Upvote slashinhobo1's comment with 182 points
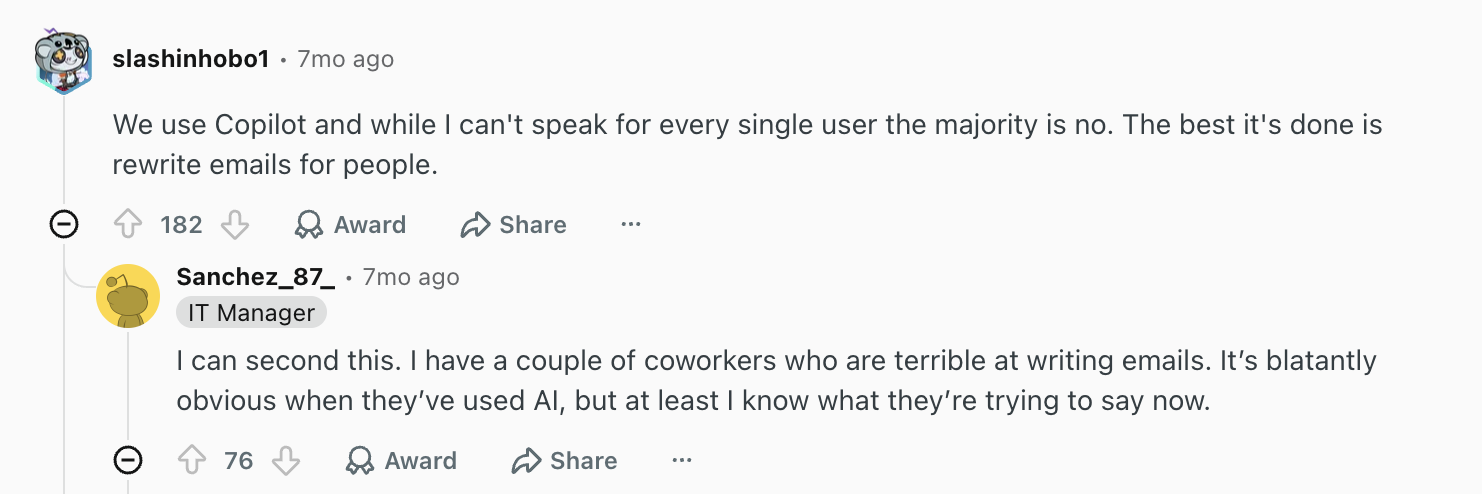 128,225
